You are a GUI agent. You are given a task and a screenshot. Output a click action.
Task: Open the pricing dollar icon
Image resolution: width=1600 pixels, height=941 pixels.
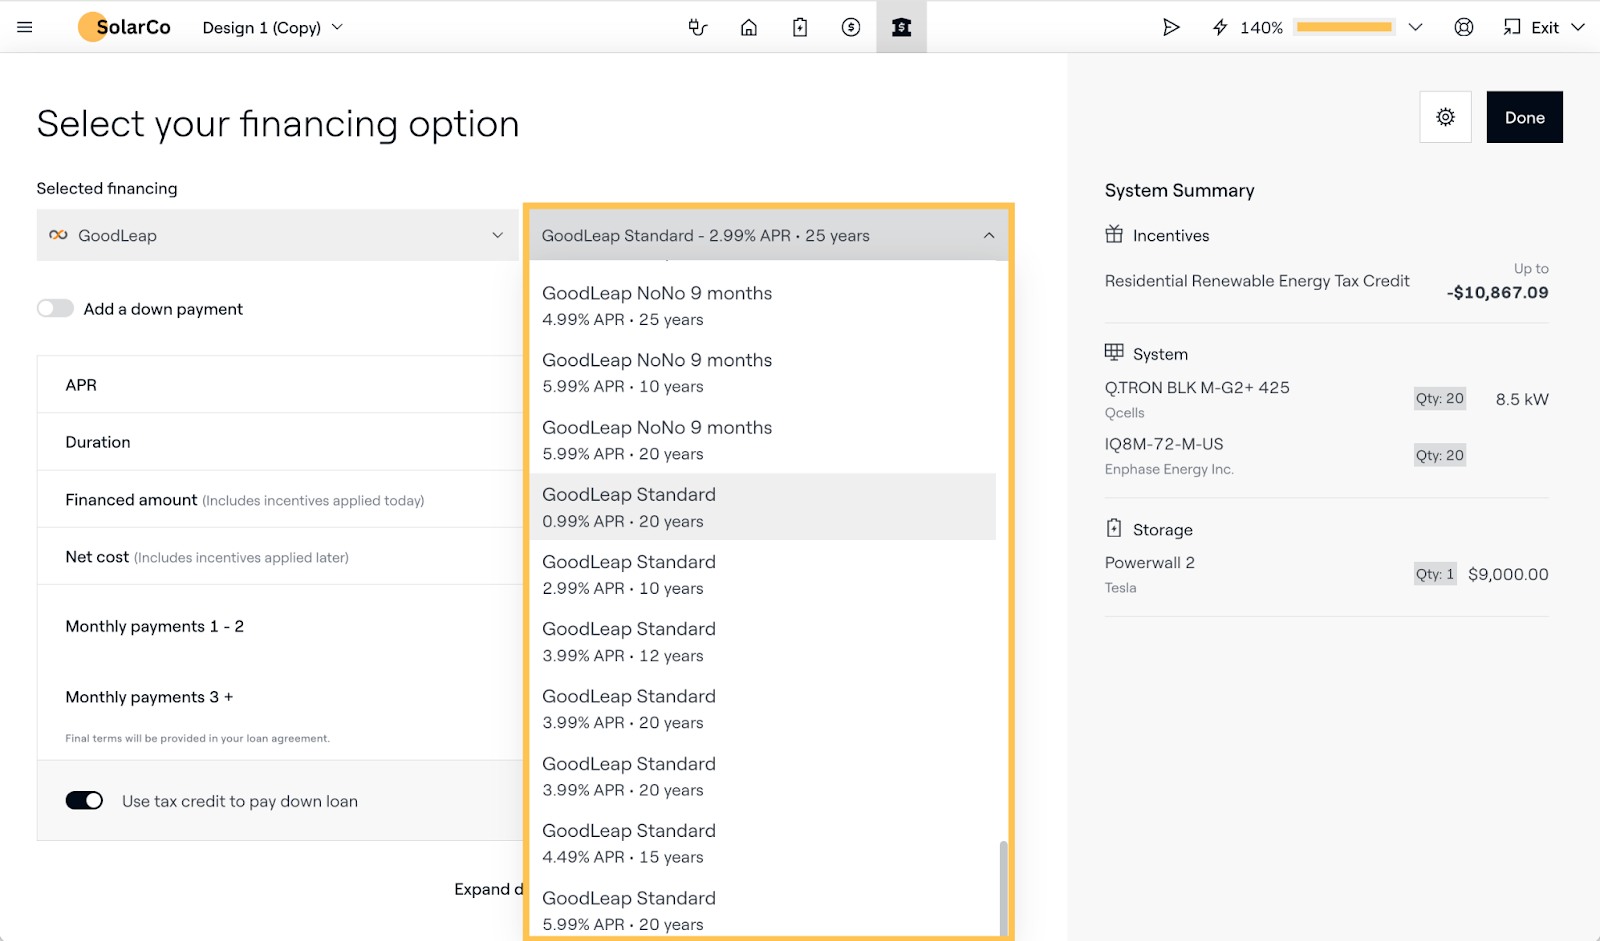pos(851,27)
